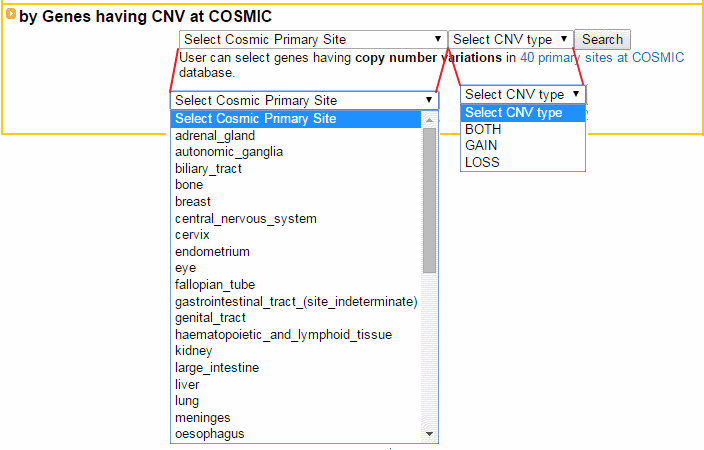Select adrenal_gland from the list
The width and height of the screenshot is (704, 450).
click(x=295, y=136)
